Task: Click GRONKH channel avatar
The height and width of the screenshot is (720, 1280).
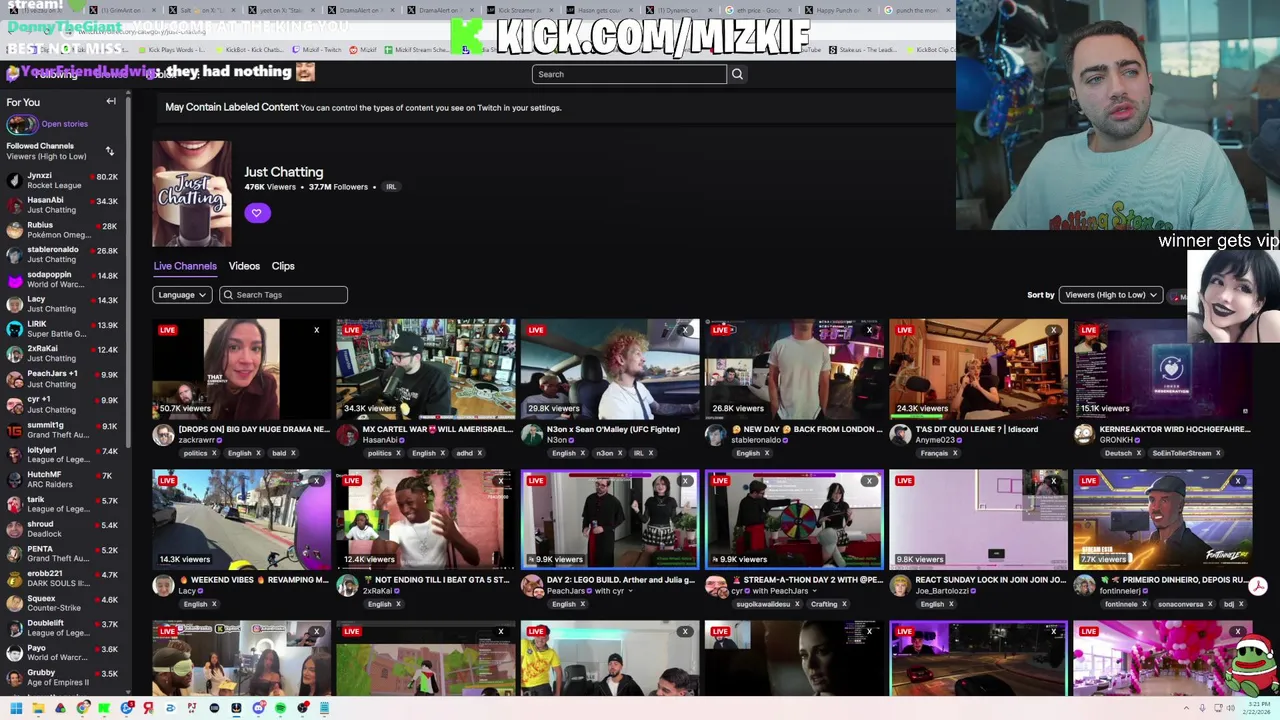Action: click(1084, 435)
